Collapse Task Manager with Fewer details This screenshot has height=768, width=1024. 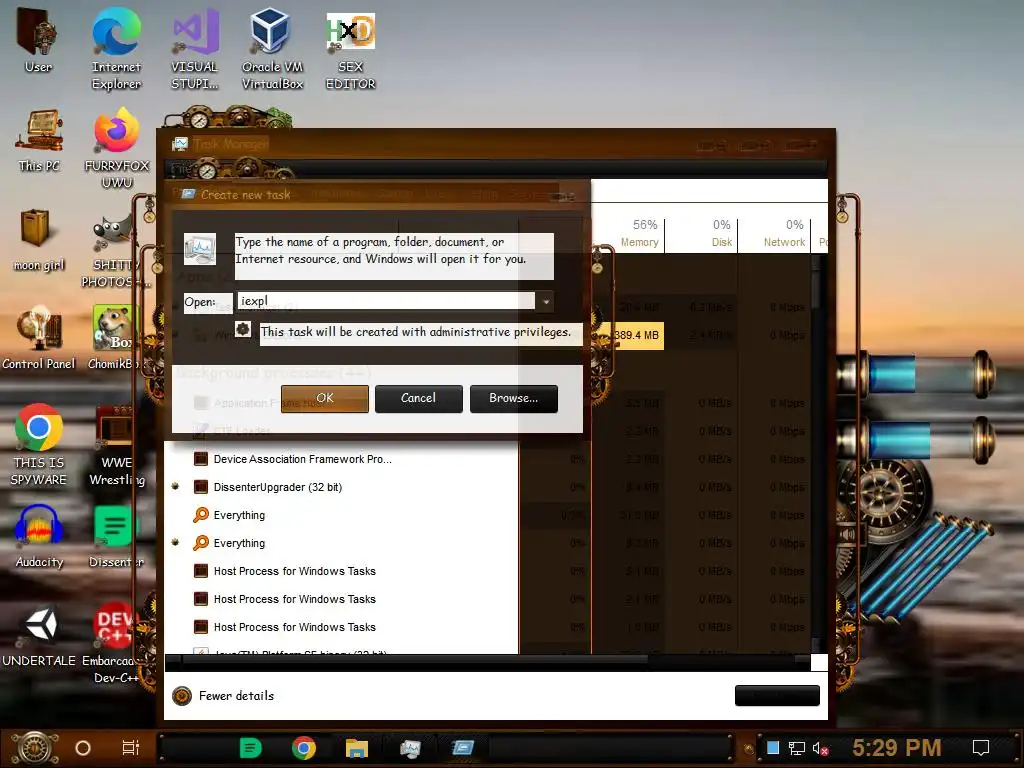pos(223,696)
